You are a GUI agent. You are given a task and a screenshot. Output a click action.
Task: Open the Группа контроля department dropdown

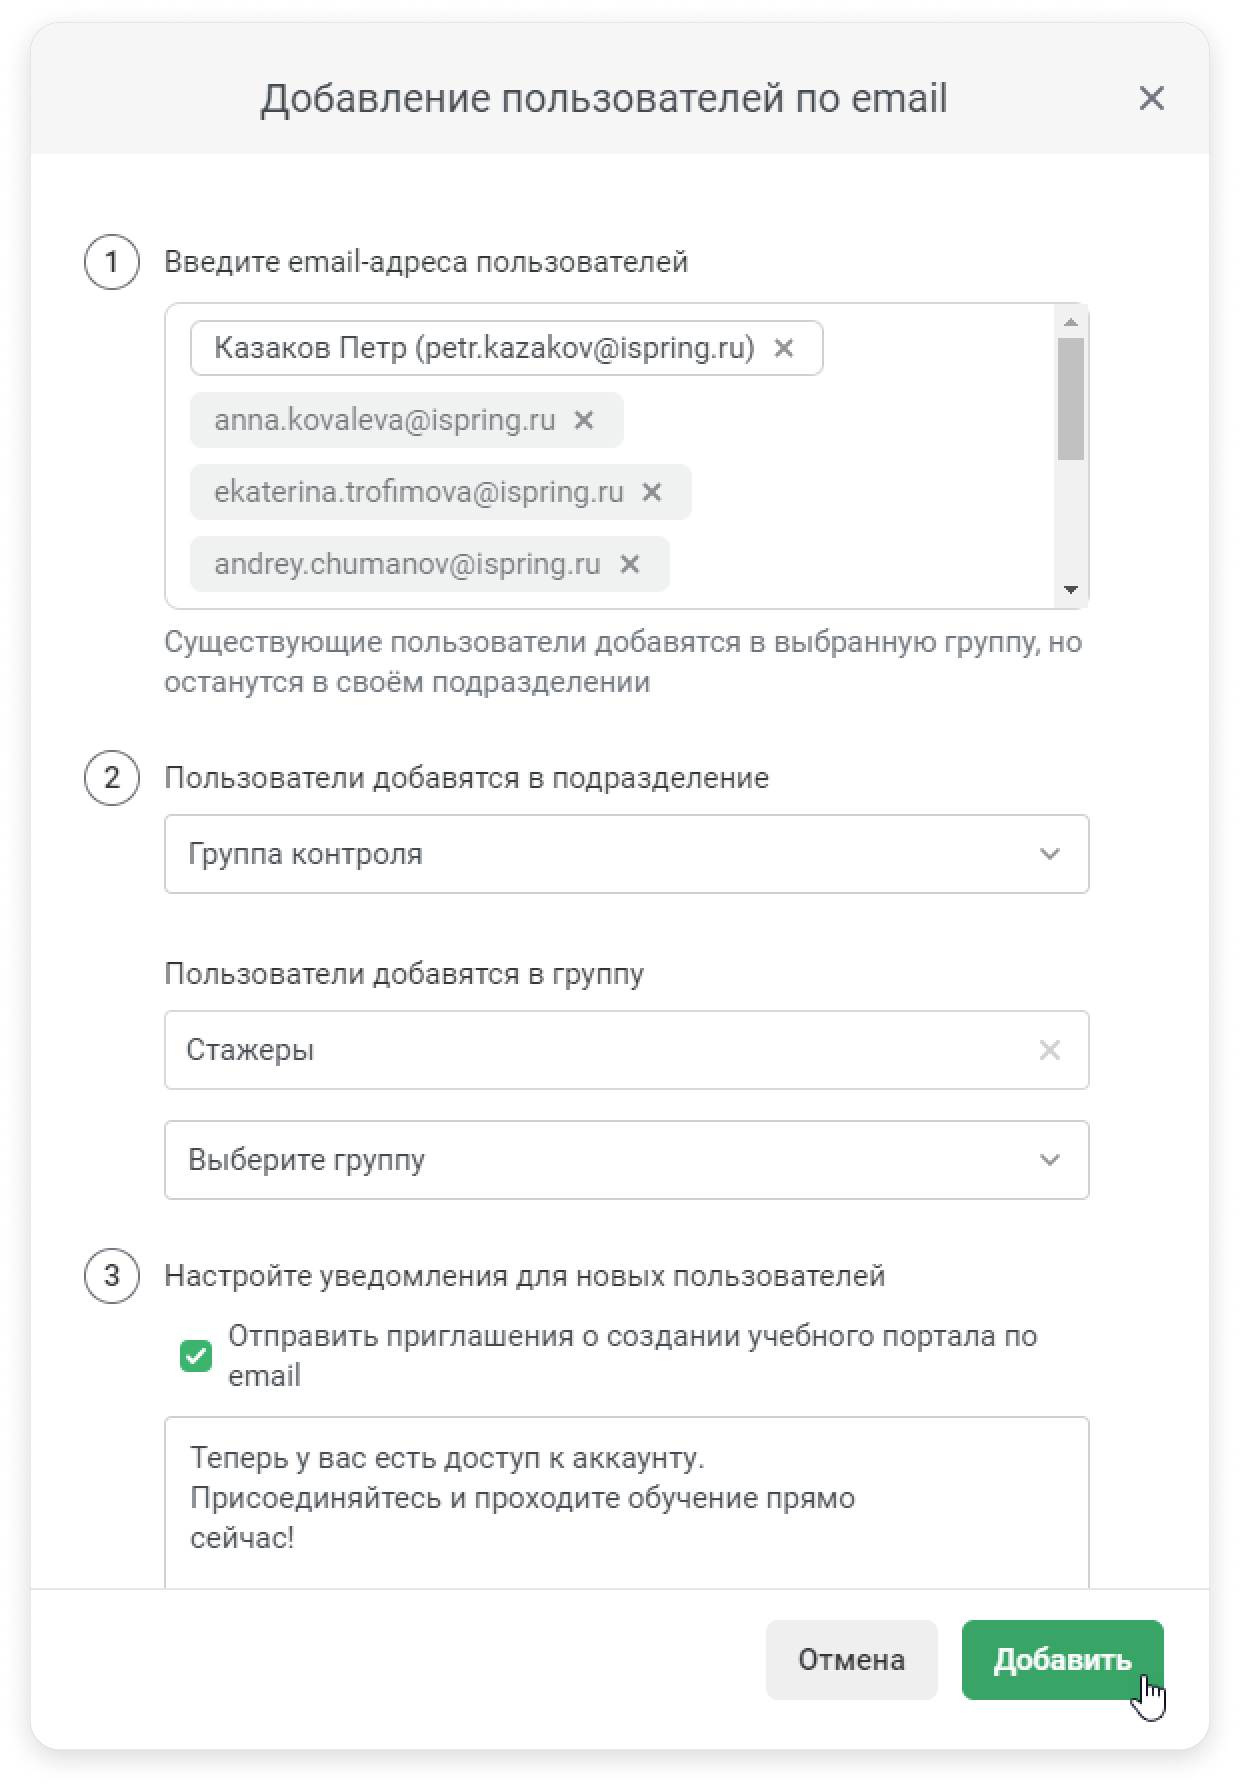[626, 854]
